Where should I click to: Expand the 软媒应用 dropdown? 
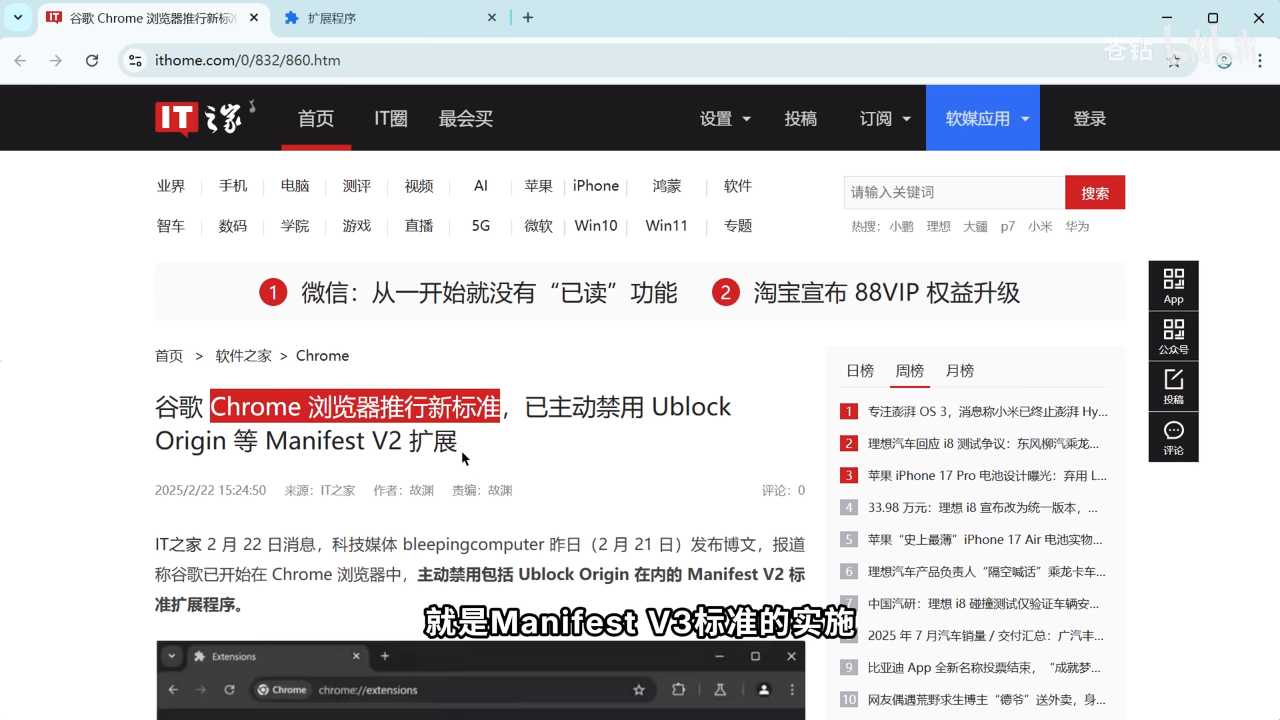click(983, 118)
